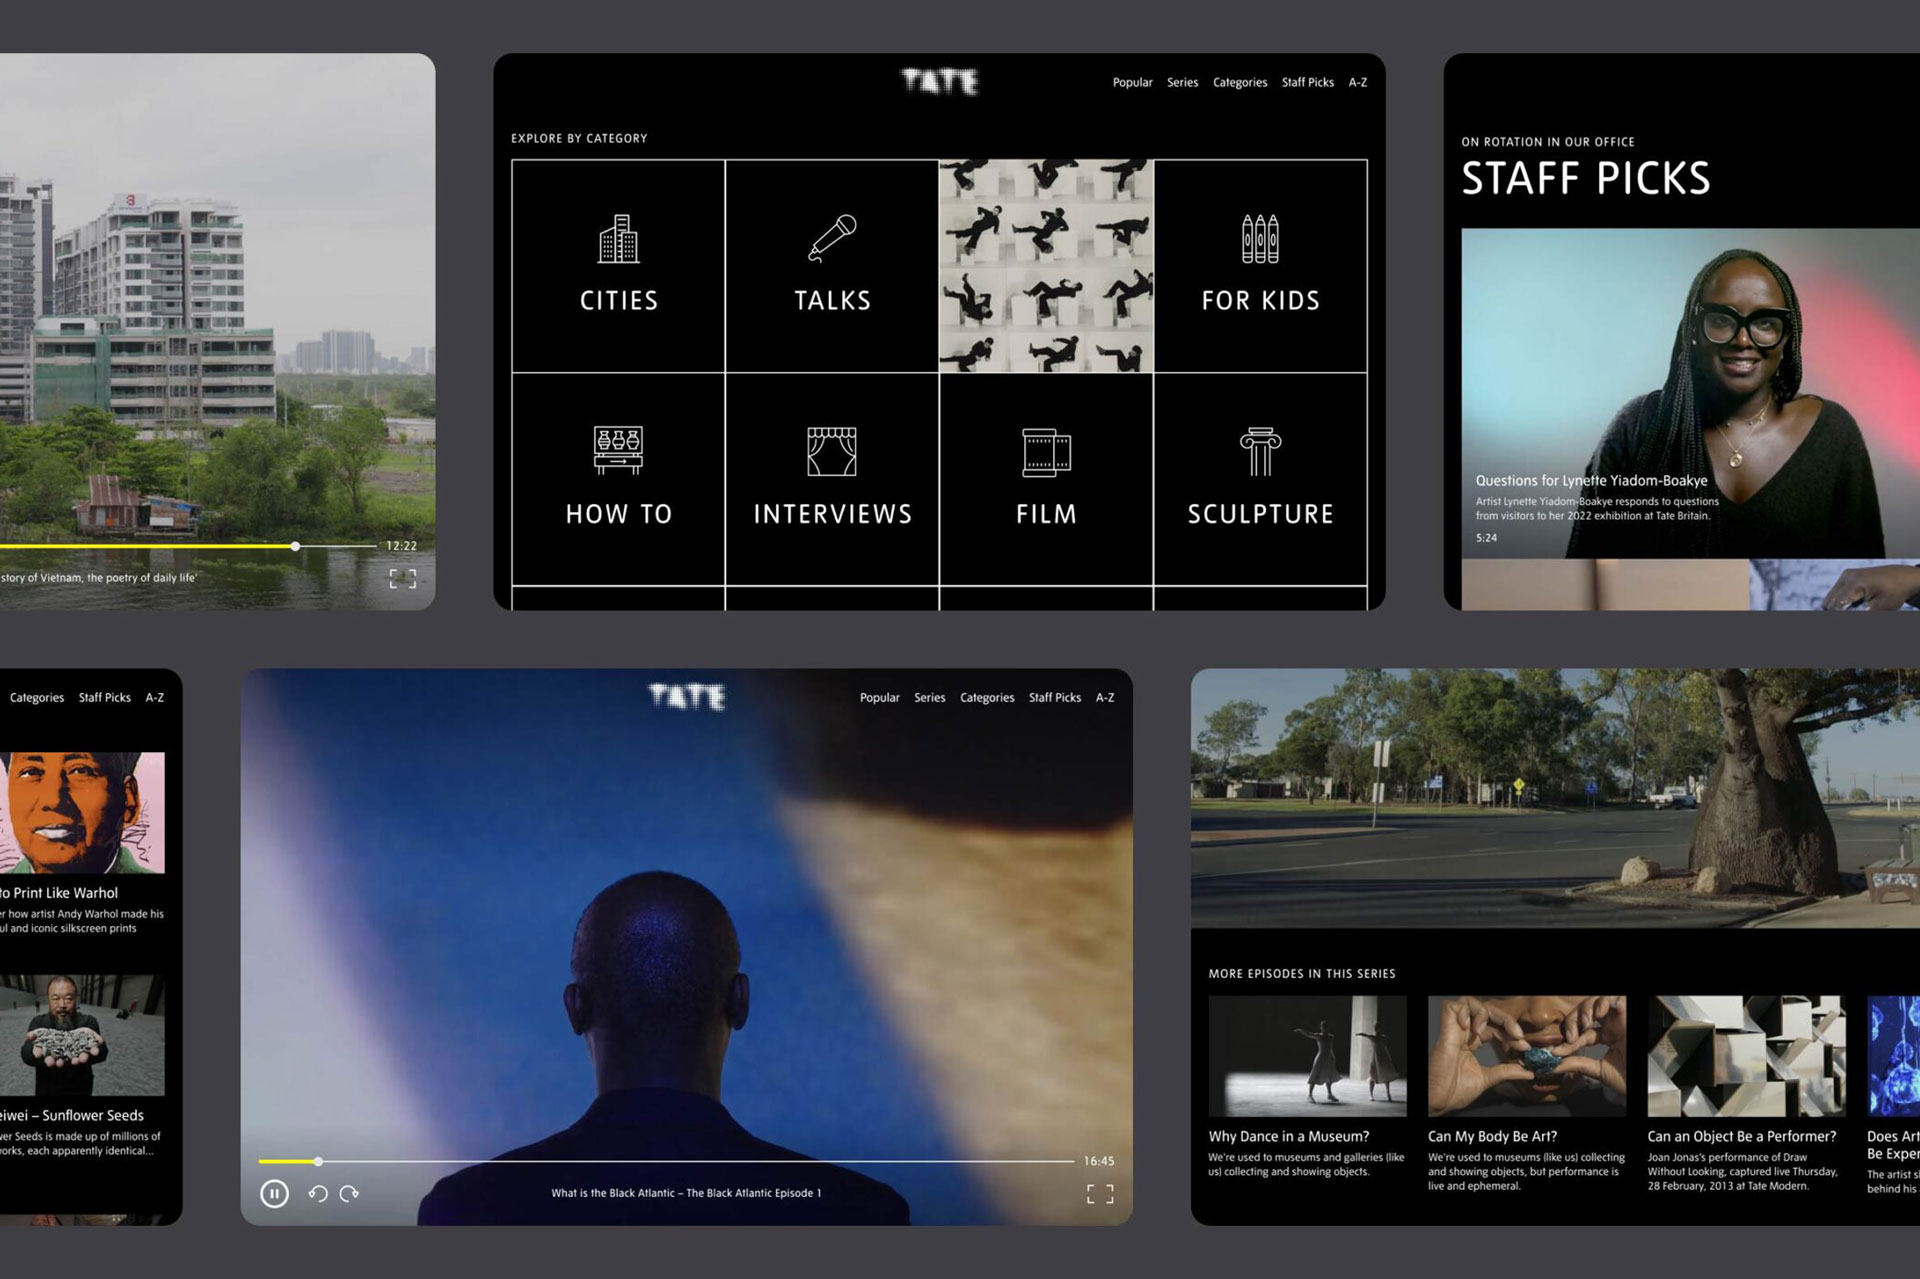Select the dancing figures category tile
The height and width of the screenshot is (1279, 1920).
[x=1046, y=266]
